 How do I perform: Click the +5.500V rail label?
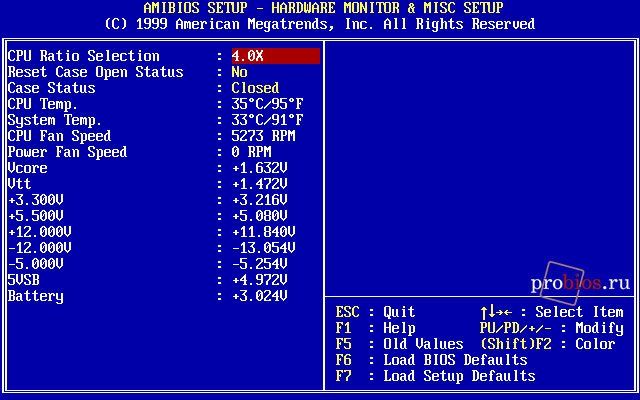pos(36,216)
